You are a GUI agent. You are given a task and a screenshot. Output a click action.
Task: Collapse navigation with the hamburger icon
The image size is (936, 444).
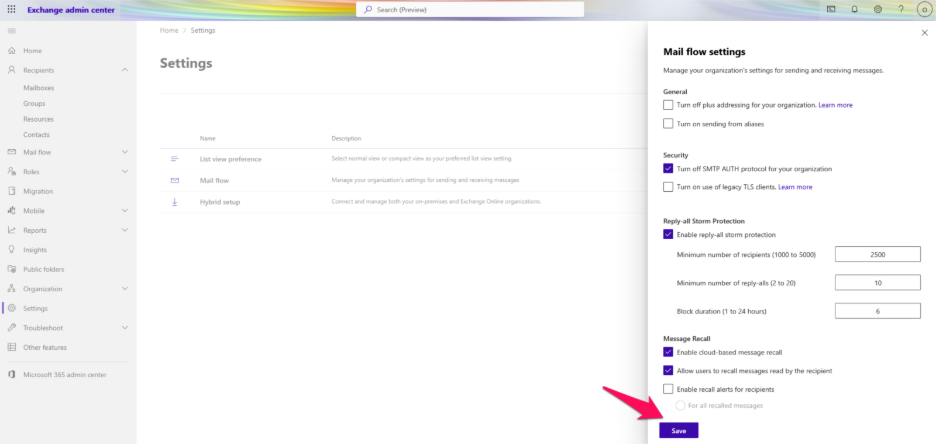coord(11,32)
